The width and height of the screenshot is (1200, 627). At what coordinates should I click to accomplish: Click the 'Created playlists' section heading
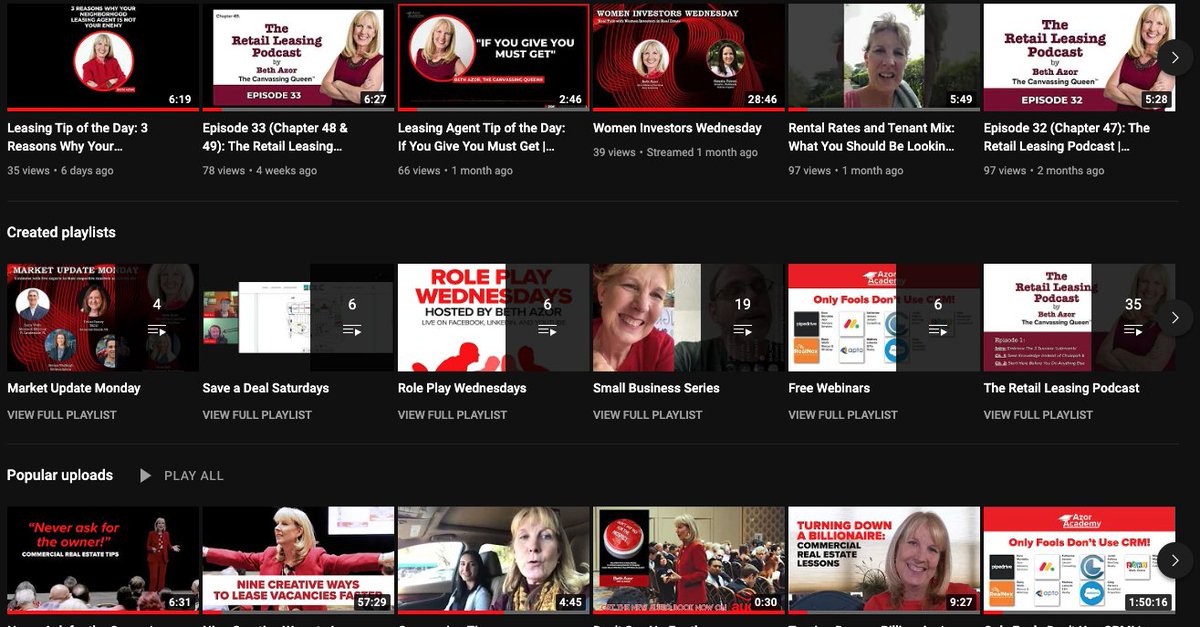pos(61,232)
